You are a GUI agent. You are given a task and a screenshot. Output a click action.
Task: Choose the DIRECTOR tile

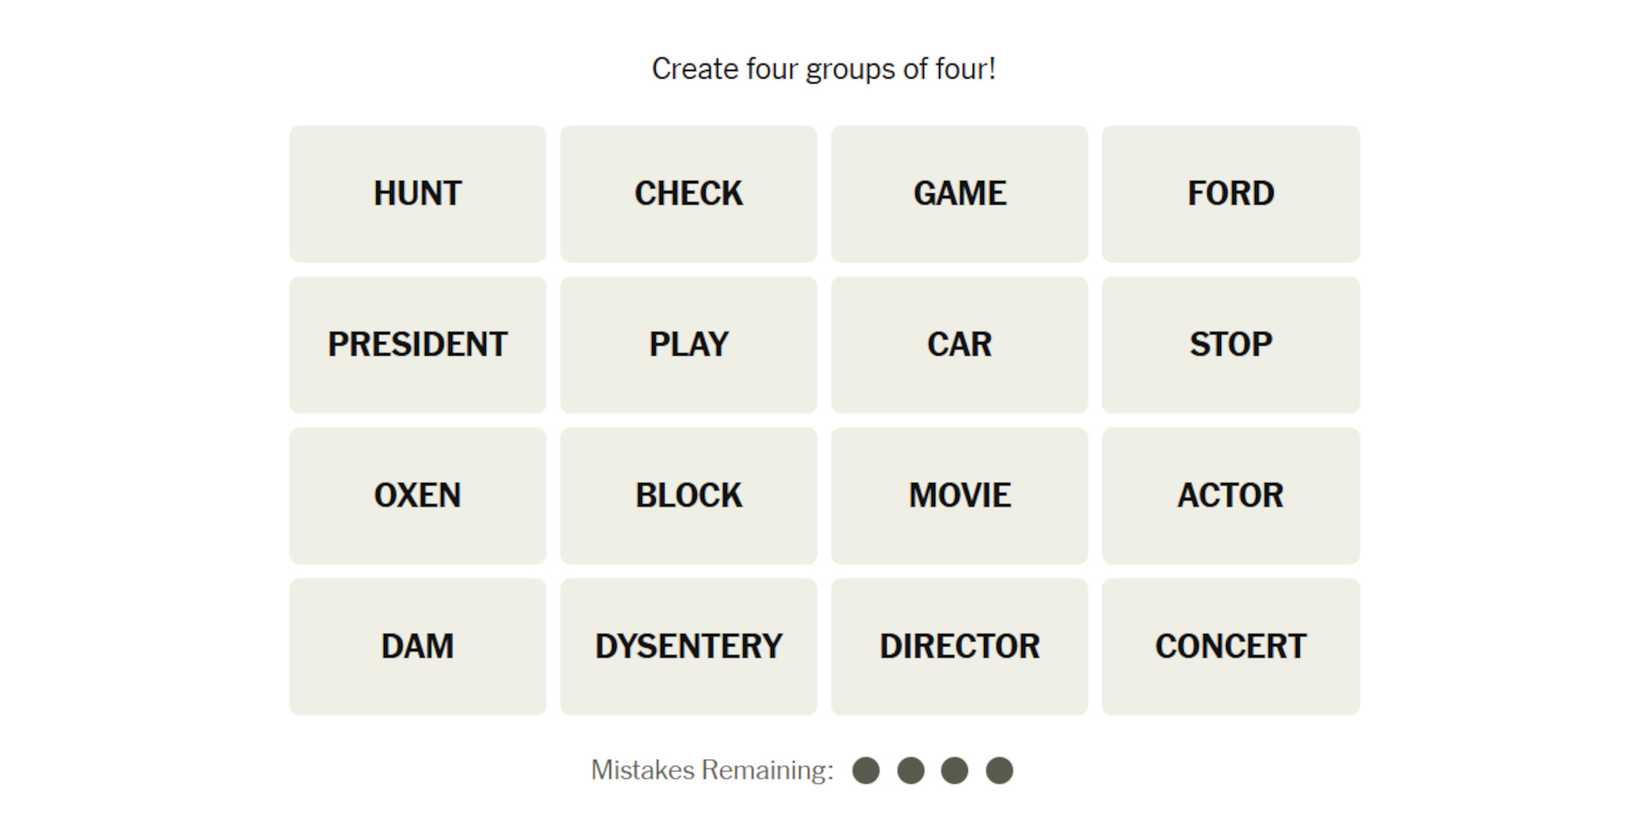tap(959, 647)
